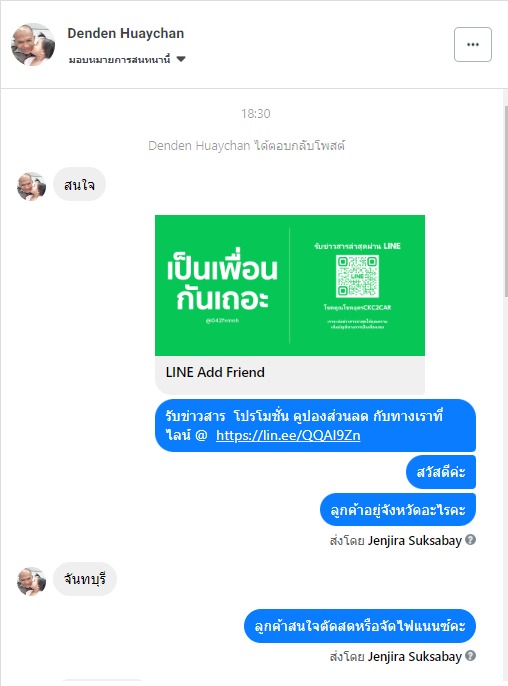Click Denden Huaychan's header profile picture
This screenshot has width=508, height=686.
(x=33, y=45)
